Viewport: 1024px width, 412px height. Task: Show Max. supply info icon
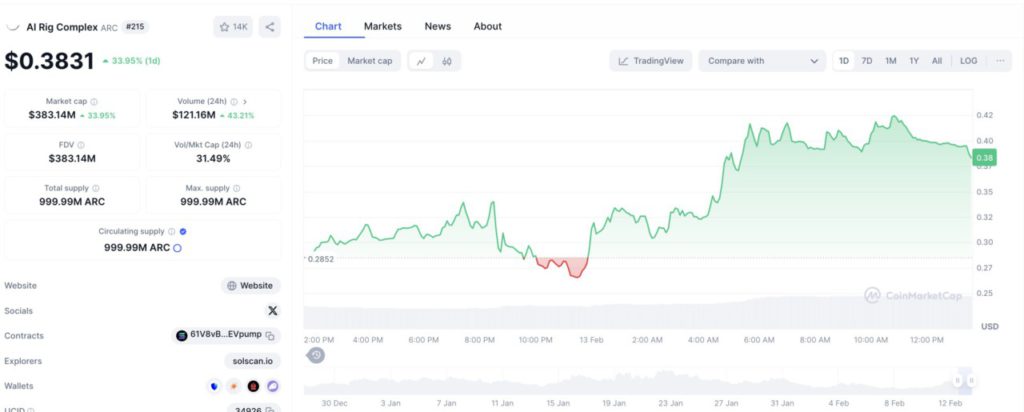click(236, 188)
